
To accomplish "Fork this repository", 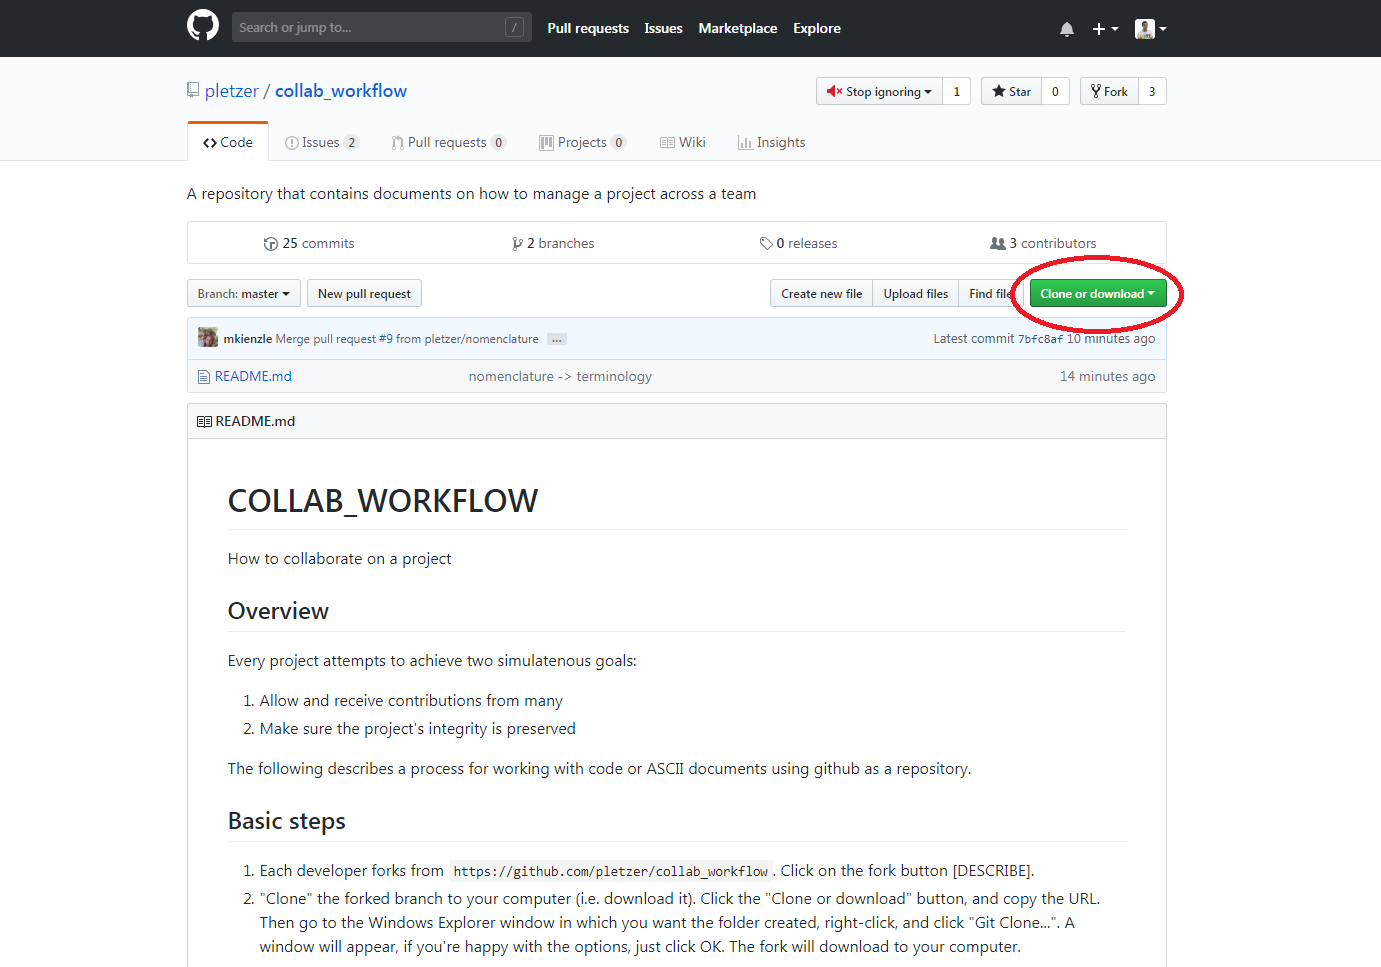I will [x=1109, y=91].
